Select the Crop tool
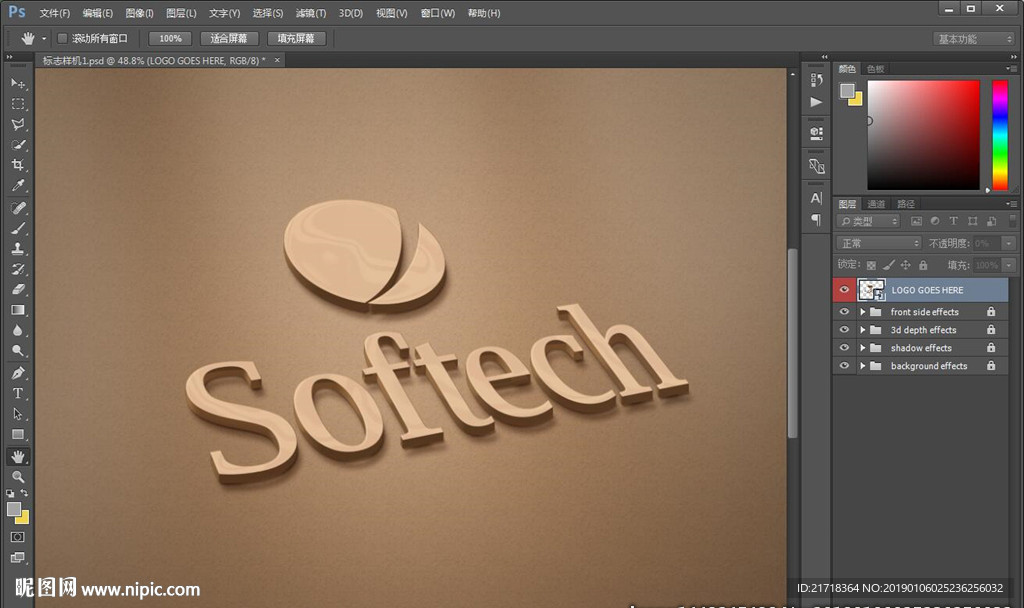 [18, 165]
